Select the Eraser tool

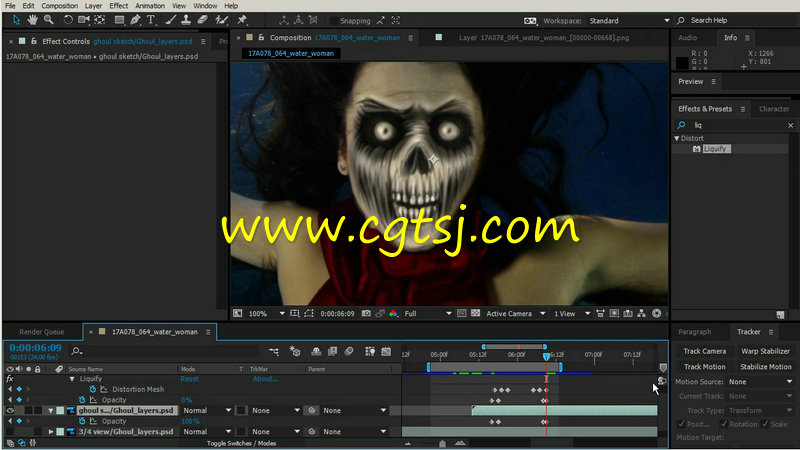203,20
